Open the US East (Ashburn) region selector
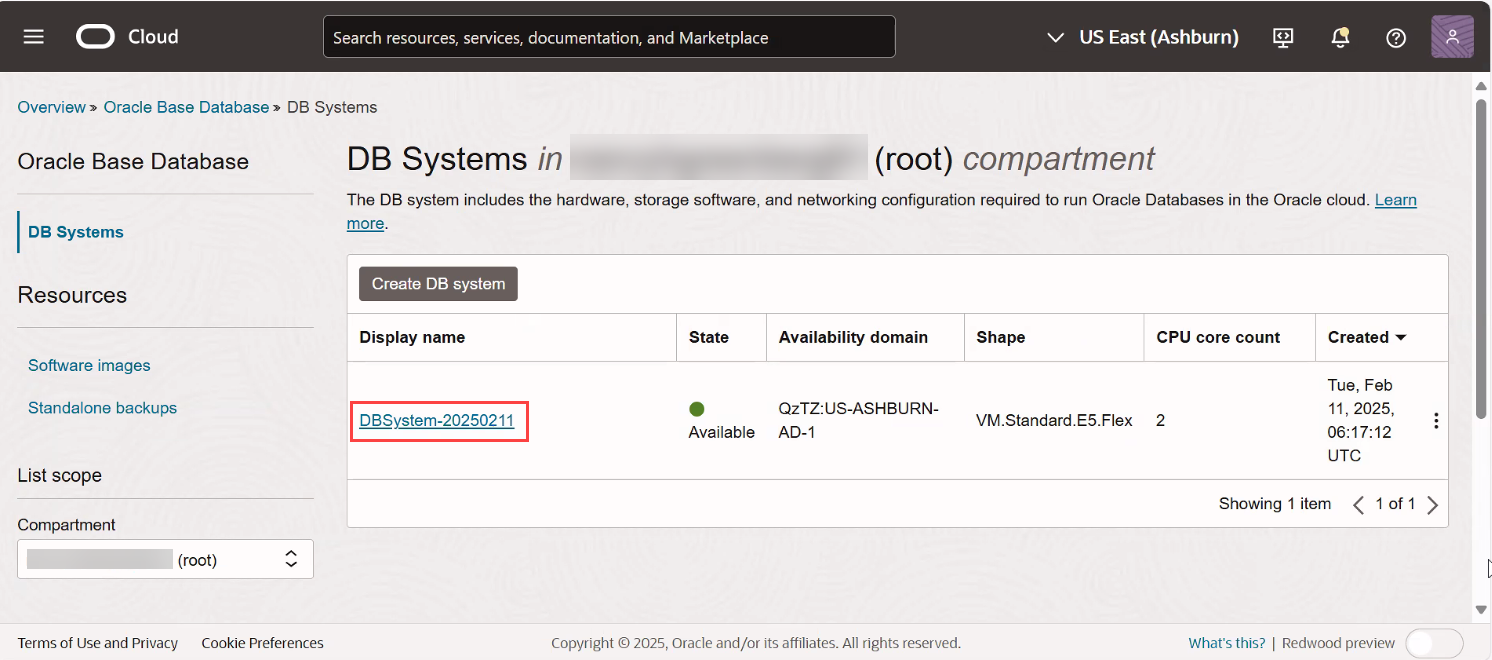 (1142, 37)
